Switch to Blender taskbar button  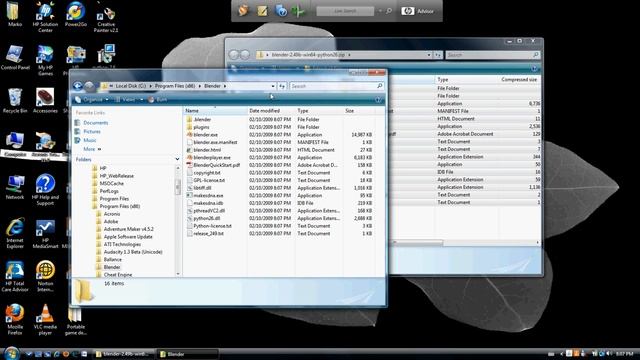[188, 354]
